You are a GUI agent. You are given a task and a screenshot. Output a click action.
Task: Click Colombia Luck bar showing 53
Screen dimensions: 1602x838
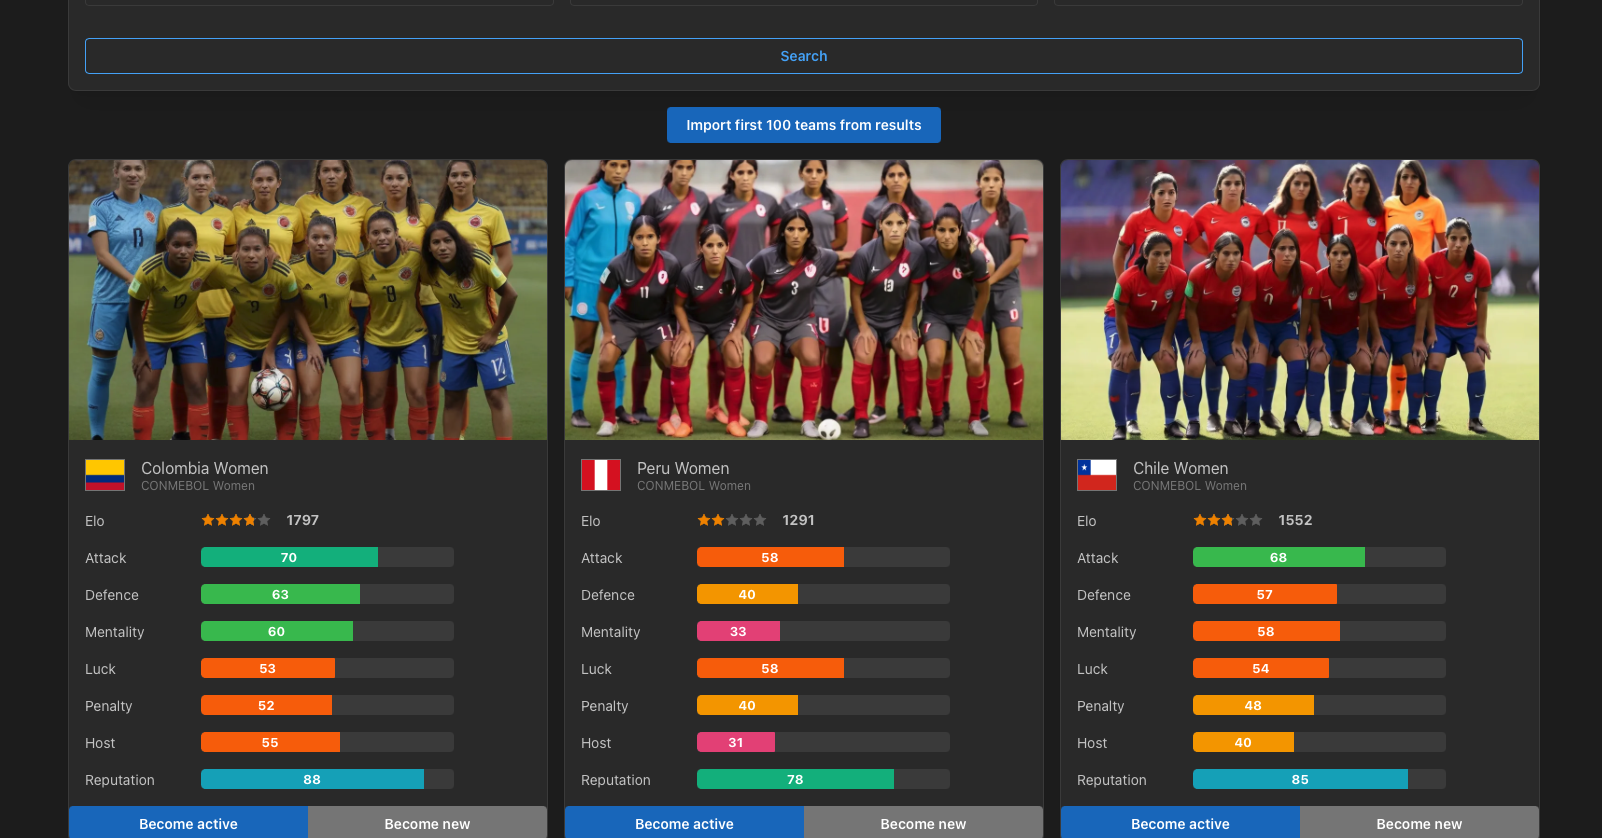[x=327, y=668]
